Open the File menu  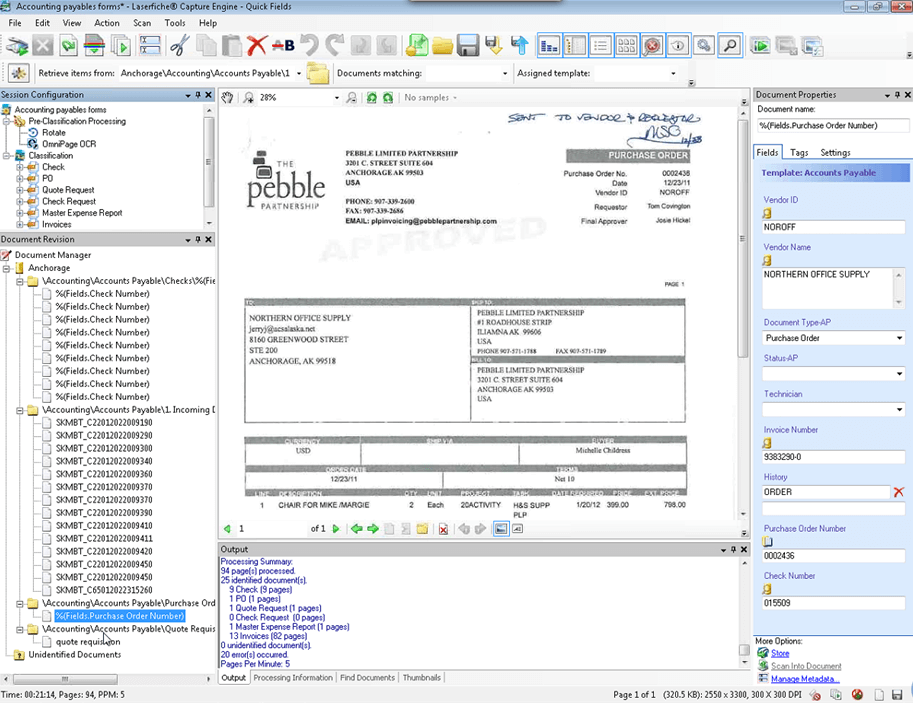tap(15, 23)
